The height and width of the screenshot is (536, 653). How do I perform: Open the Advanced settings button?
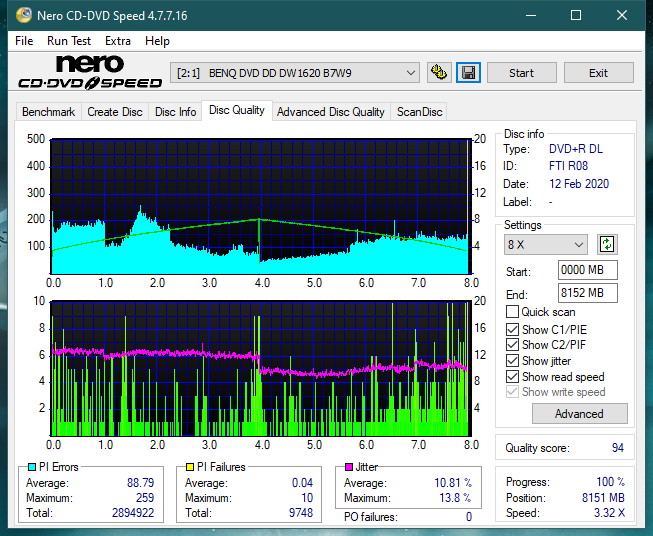point(579,414)
